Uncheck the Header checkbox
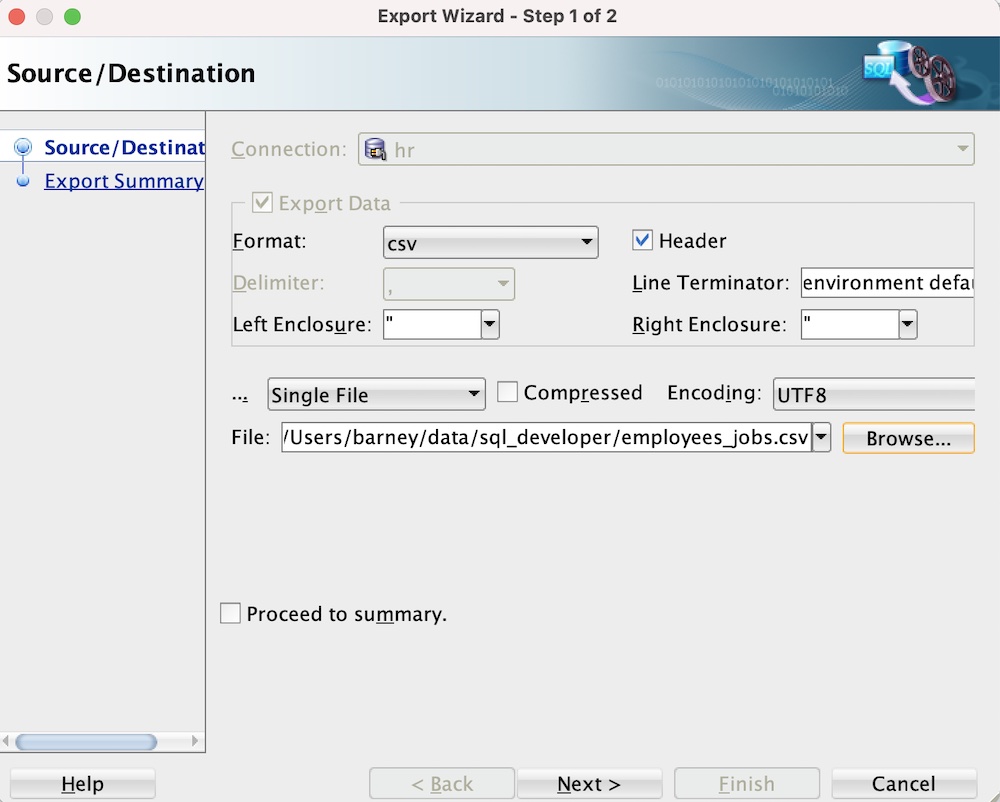Image resolution: width=1000 pixels, height=802 pixels. 642,240
